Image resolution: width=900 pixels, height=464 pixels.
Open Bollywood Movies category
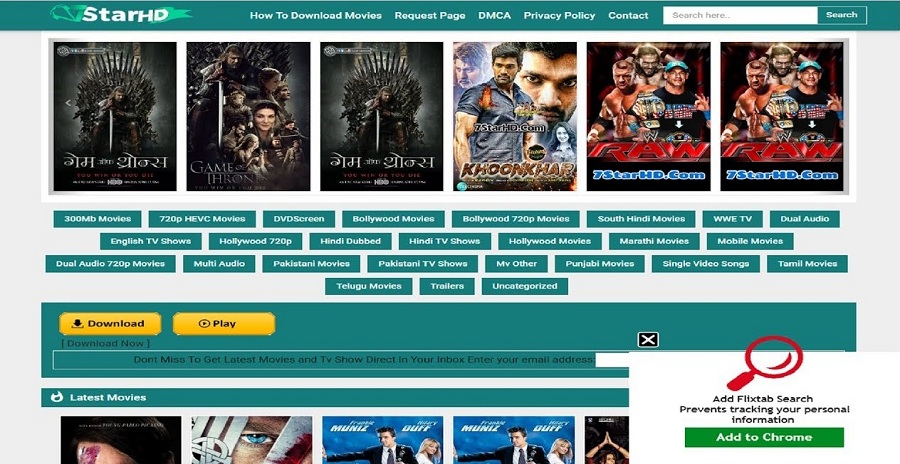(x=393, y=219)
